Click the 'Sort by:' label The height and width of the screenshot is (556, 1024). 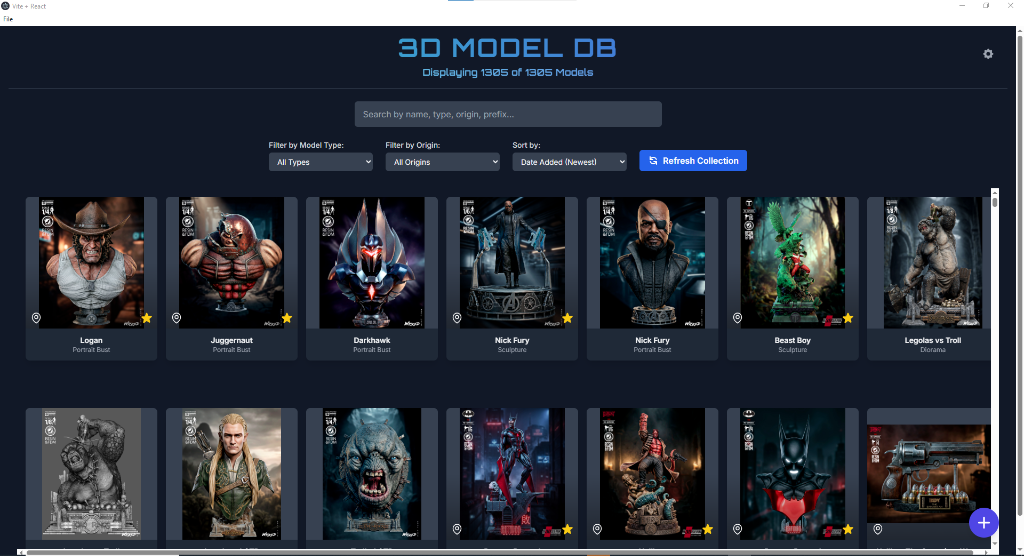point(526,145)
